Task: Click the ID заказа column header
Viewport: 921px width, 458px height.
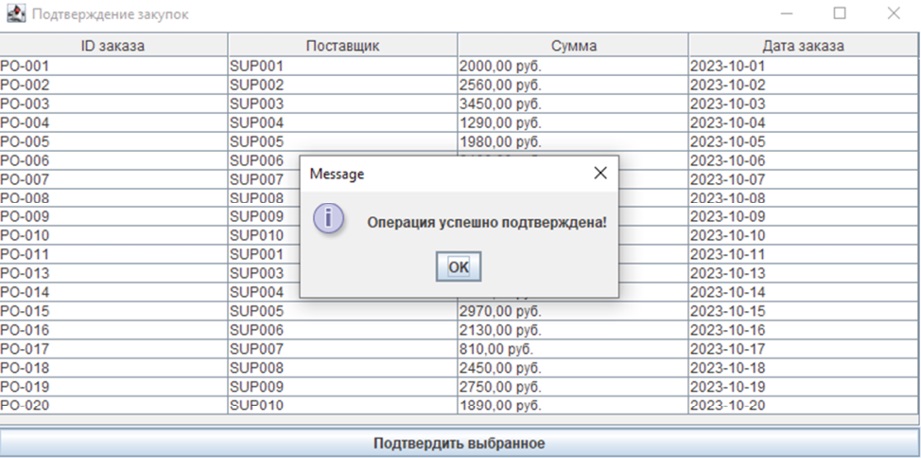Action: tap(114, 46)
